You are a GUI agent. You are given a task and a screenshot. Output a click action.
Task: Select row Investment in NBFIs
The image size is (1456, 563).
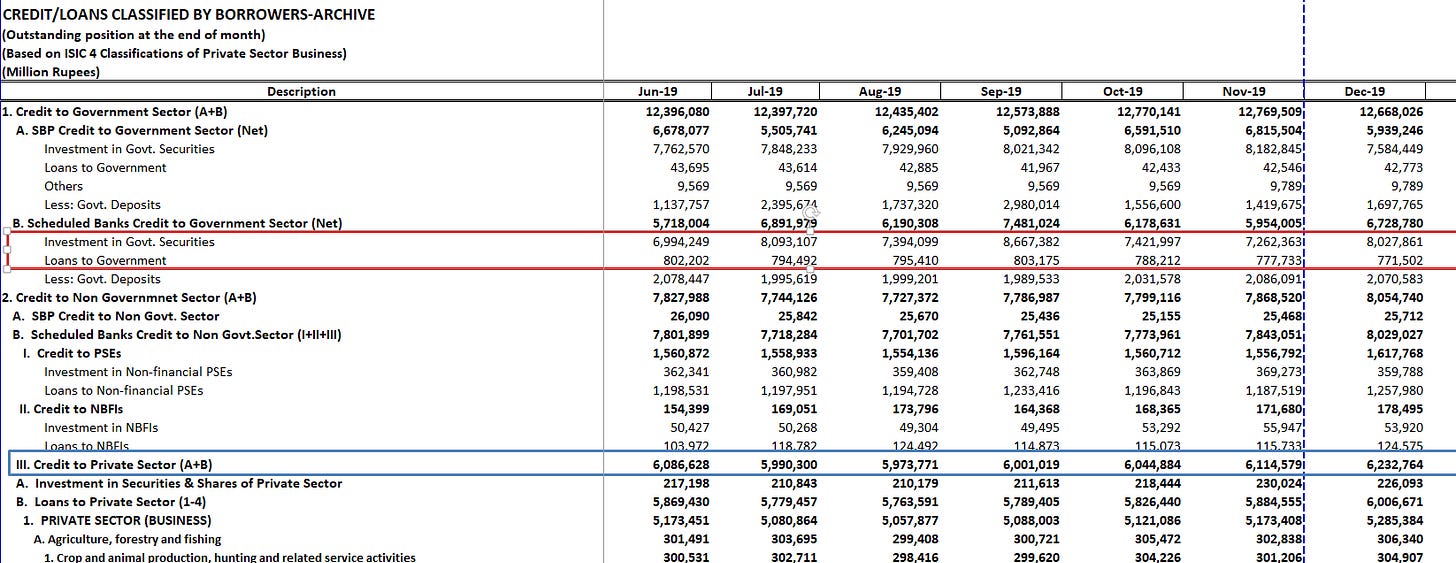(101, 428)
